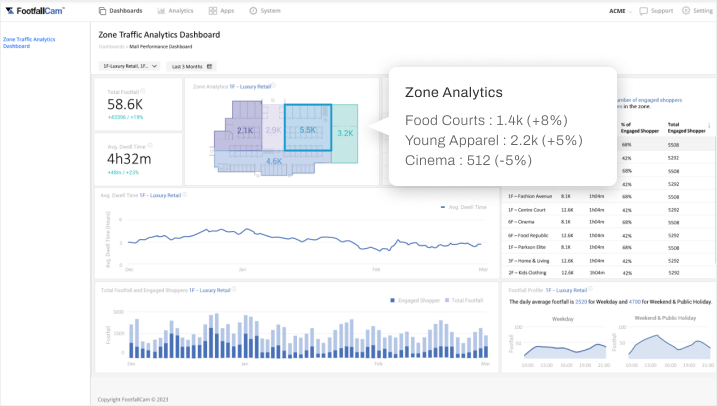Open Support via the chat bubble icon
This screenshot has height=406, width=717.
pos(643,10)
